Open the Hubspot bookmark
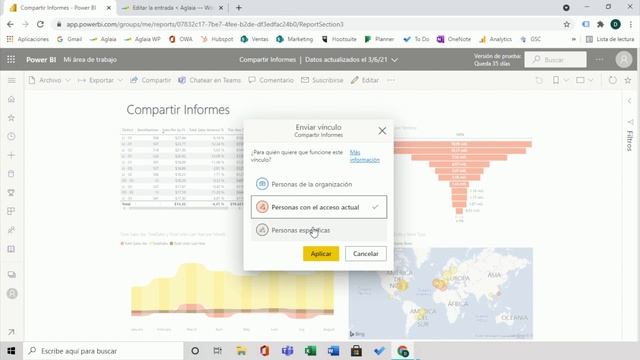The width and height of the screenshot is (640, 360). (217, 39)
